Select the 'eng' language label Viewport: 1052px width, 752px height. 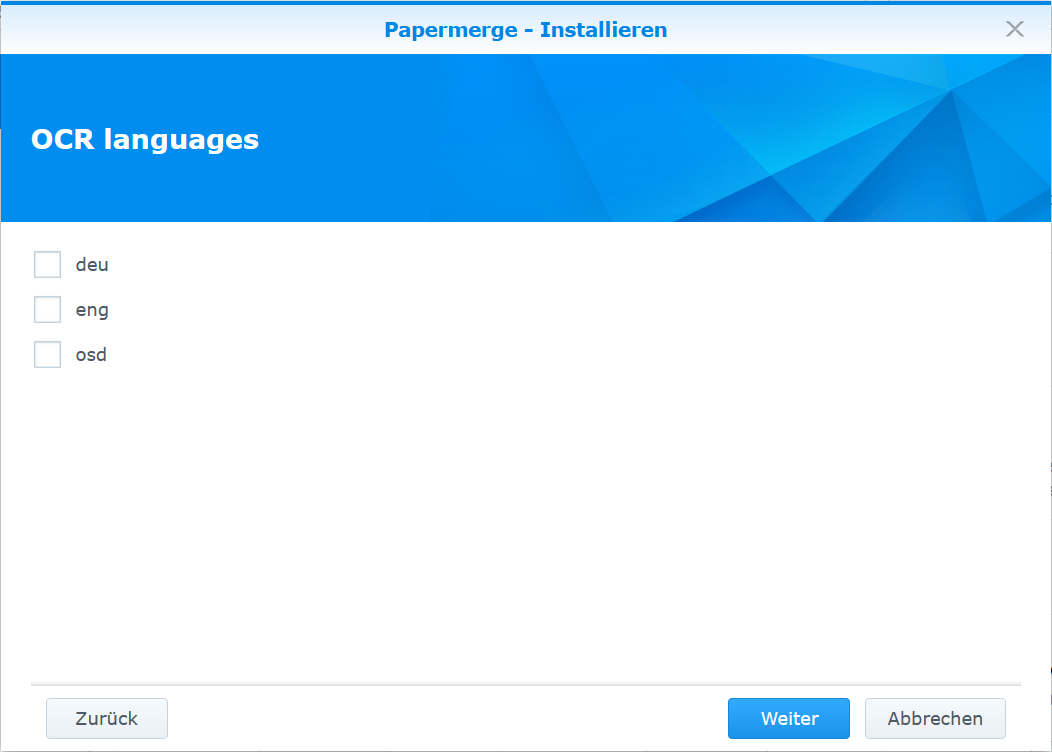coord(92,310)
